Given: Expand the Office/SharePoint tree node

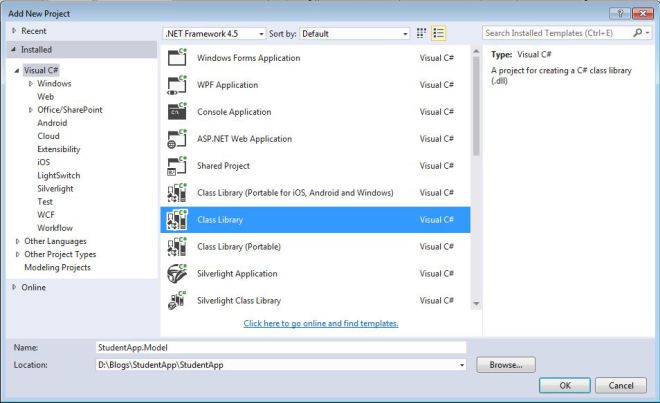Looking at the screenshot, I should (30, 110).
